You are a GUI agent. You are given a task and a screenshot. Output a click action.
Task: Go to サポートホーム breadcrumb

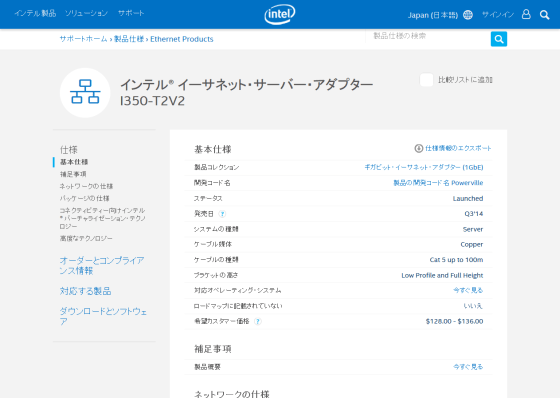(83, 39)
